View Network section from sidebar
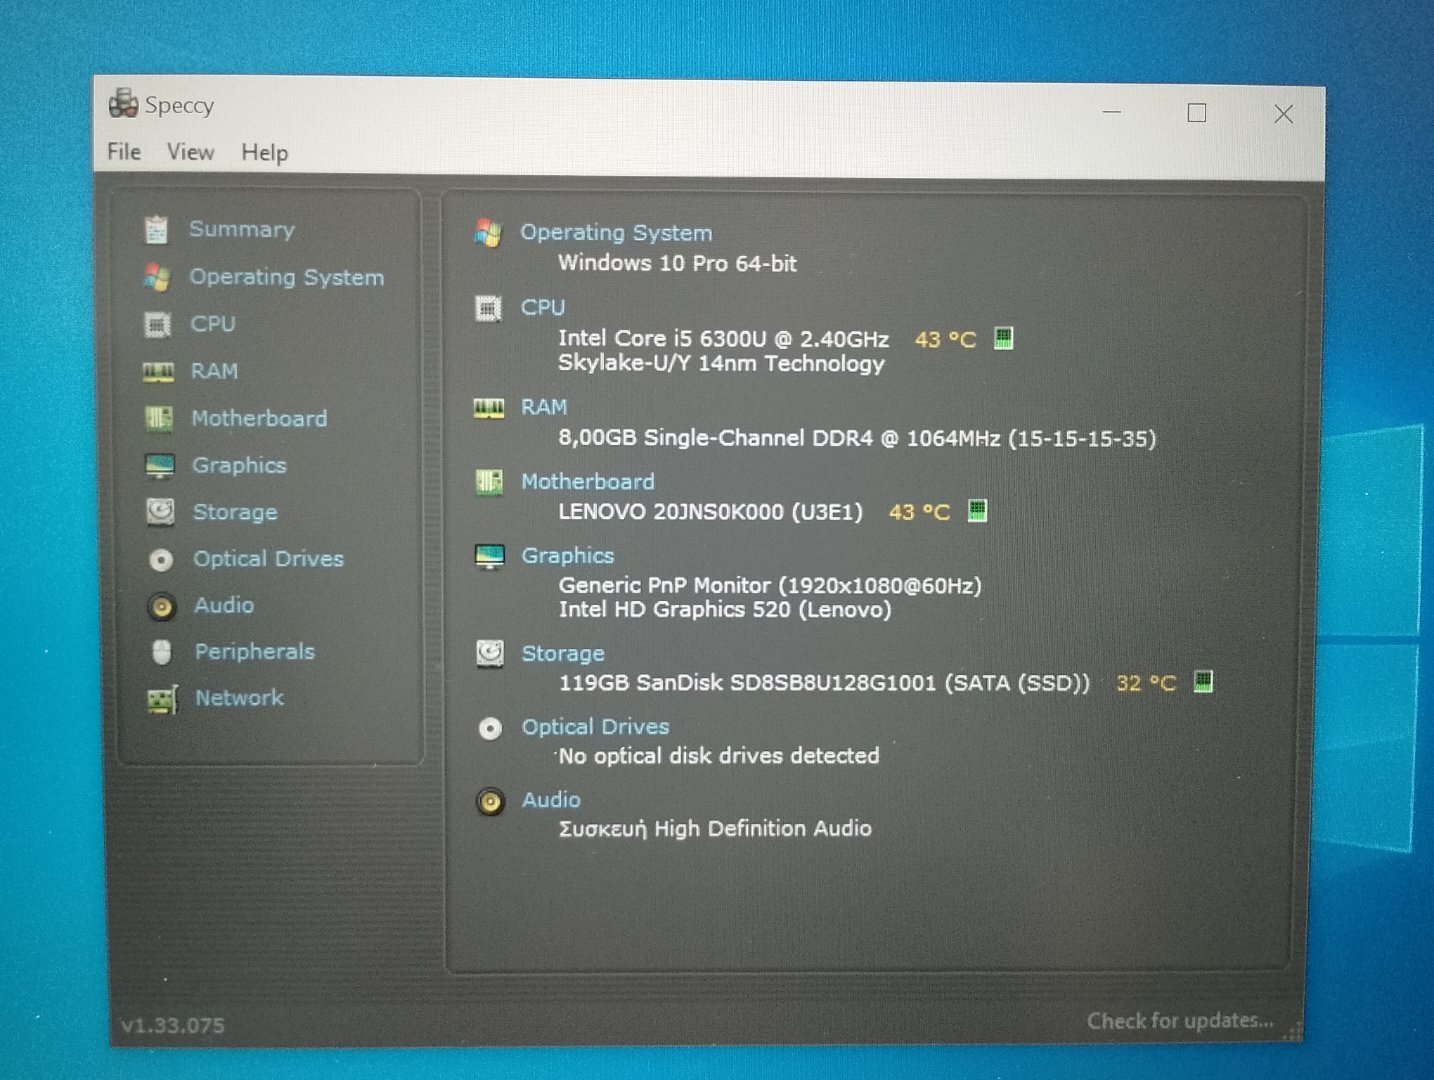 click(x=239, y=698)
